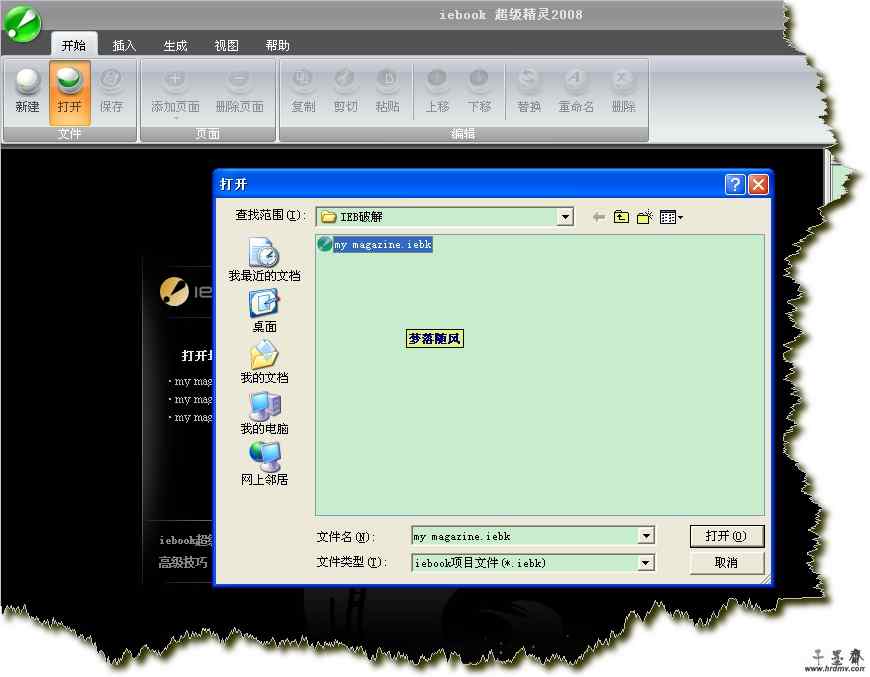The height and width of the screenshot is (677, 870).
Task: Click the 删除 (Delete) ribbon icon
Action: pyautogui.click(x=623, y=90)
